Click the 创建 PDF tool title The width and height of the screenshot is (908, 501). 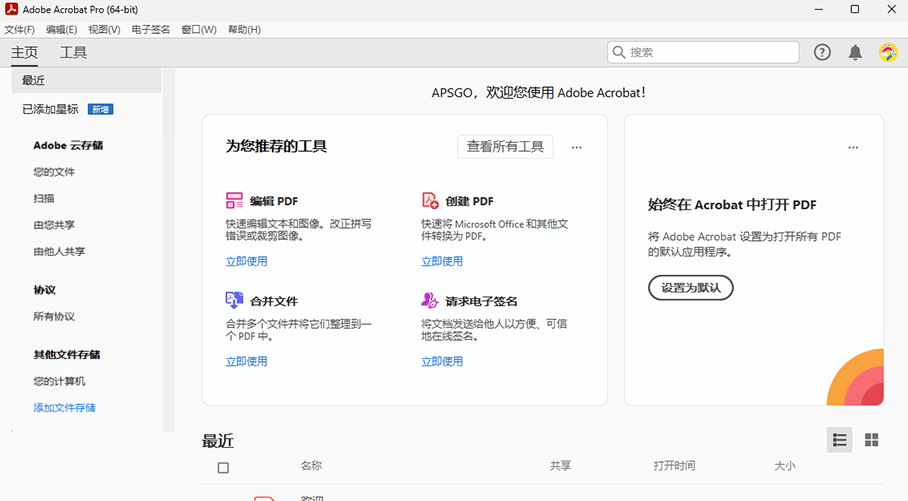470,201
